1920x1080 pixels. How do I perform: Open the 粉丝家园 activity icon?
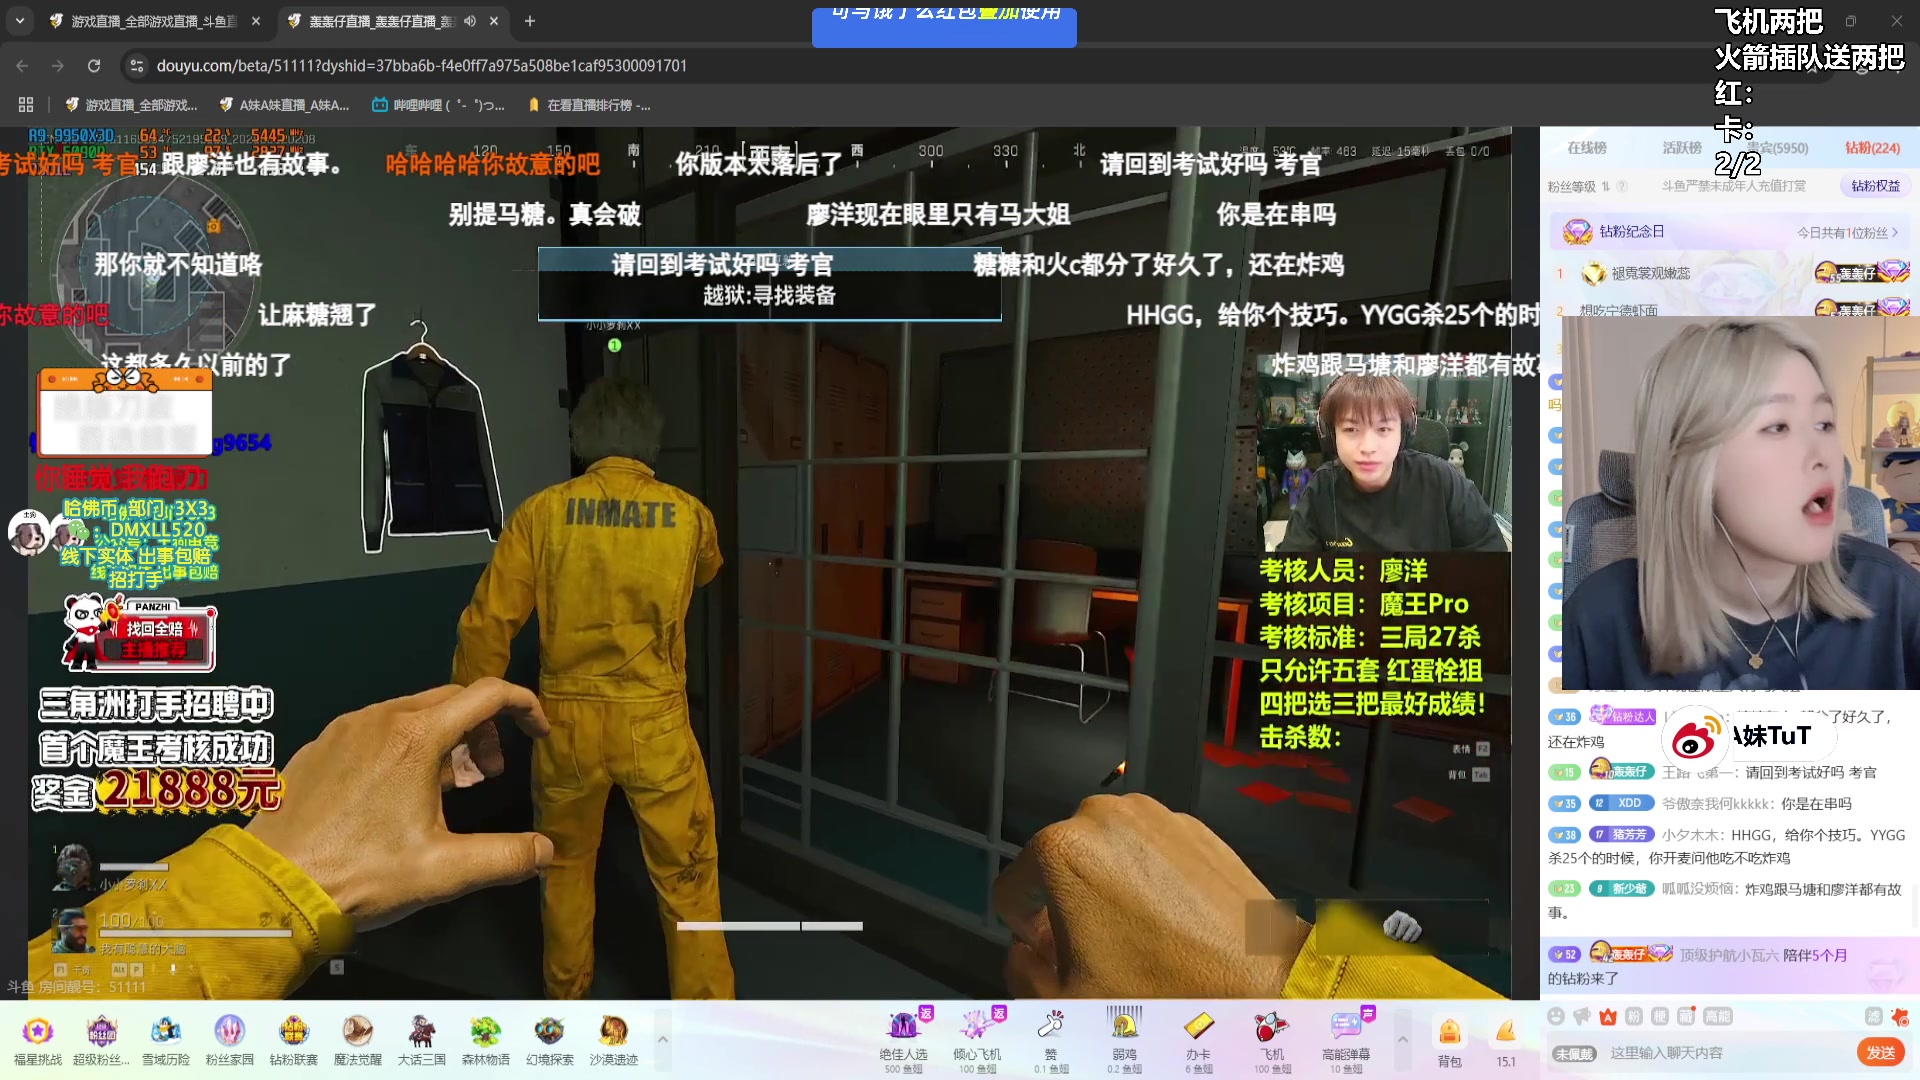229,1040
